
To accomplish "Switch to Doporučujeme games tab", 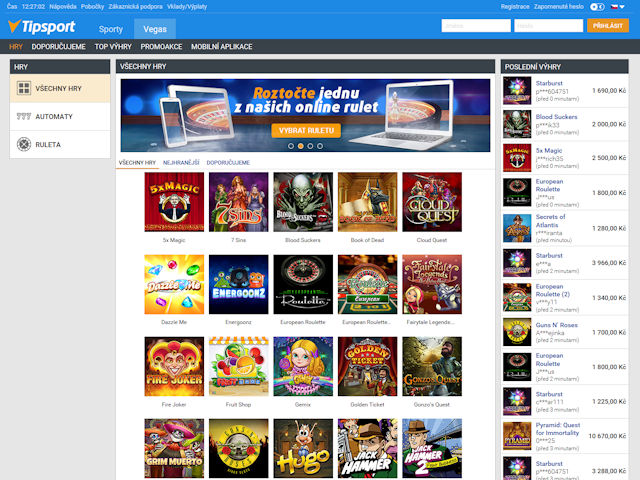I will click(228, 162).
